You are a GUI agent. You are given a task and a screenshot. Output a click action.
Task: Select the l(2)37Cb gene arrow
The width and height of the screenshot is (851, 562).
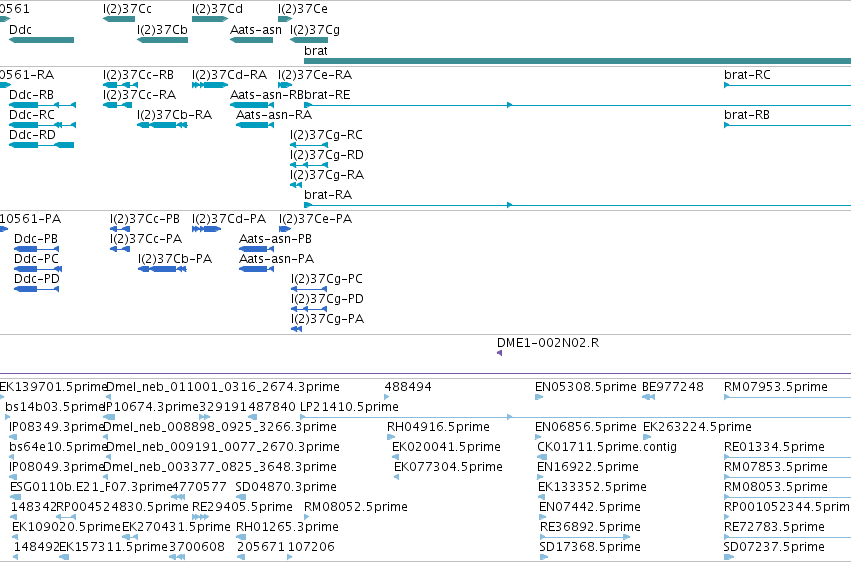point(162,40)
